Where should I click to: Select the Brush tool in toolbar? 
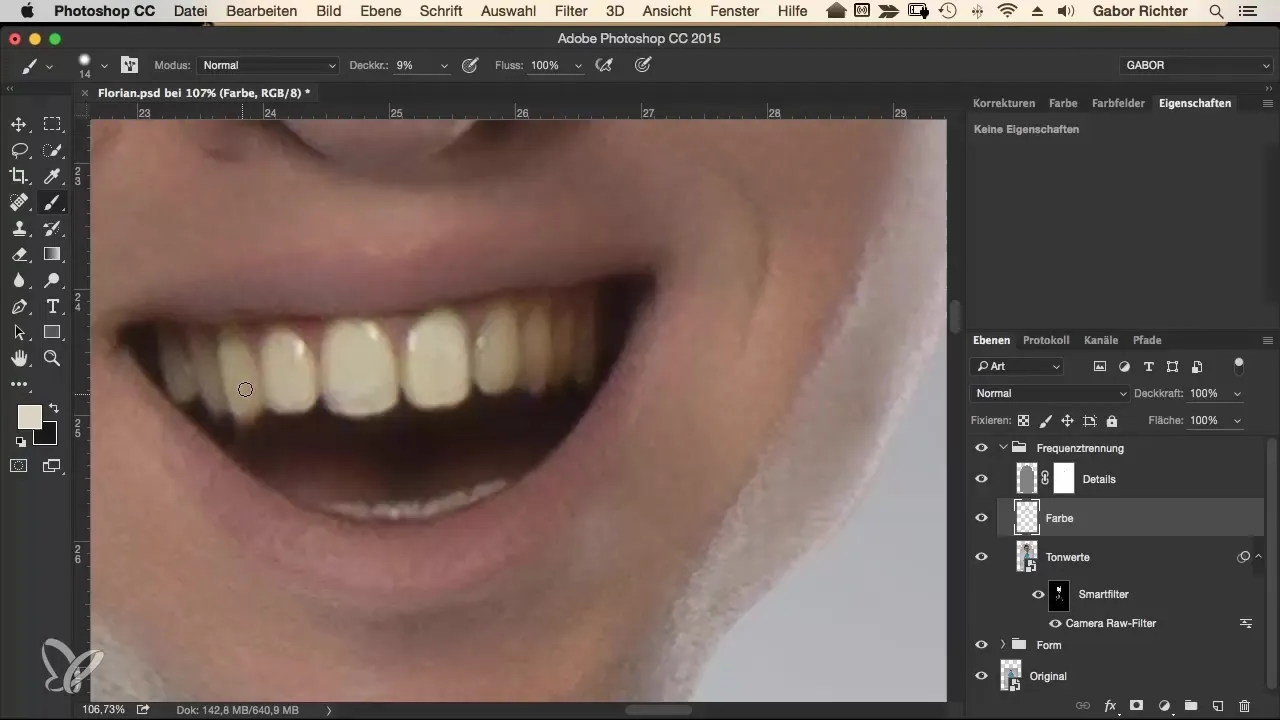tap(52, 203)
